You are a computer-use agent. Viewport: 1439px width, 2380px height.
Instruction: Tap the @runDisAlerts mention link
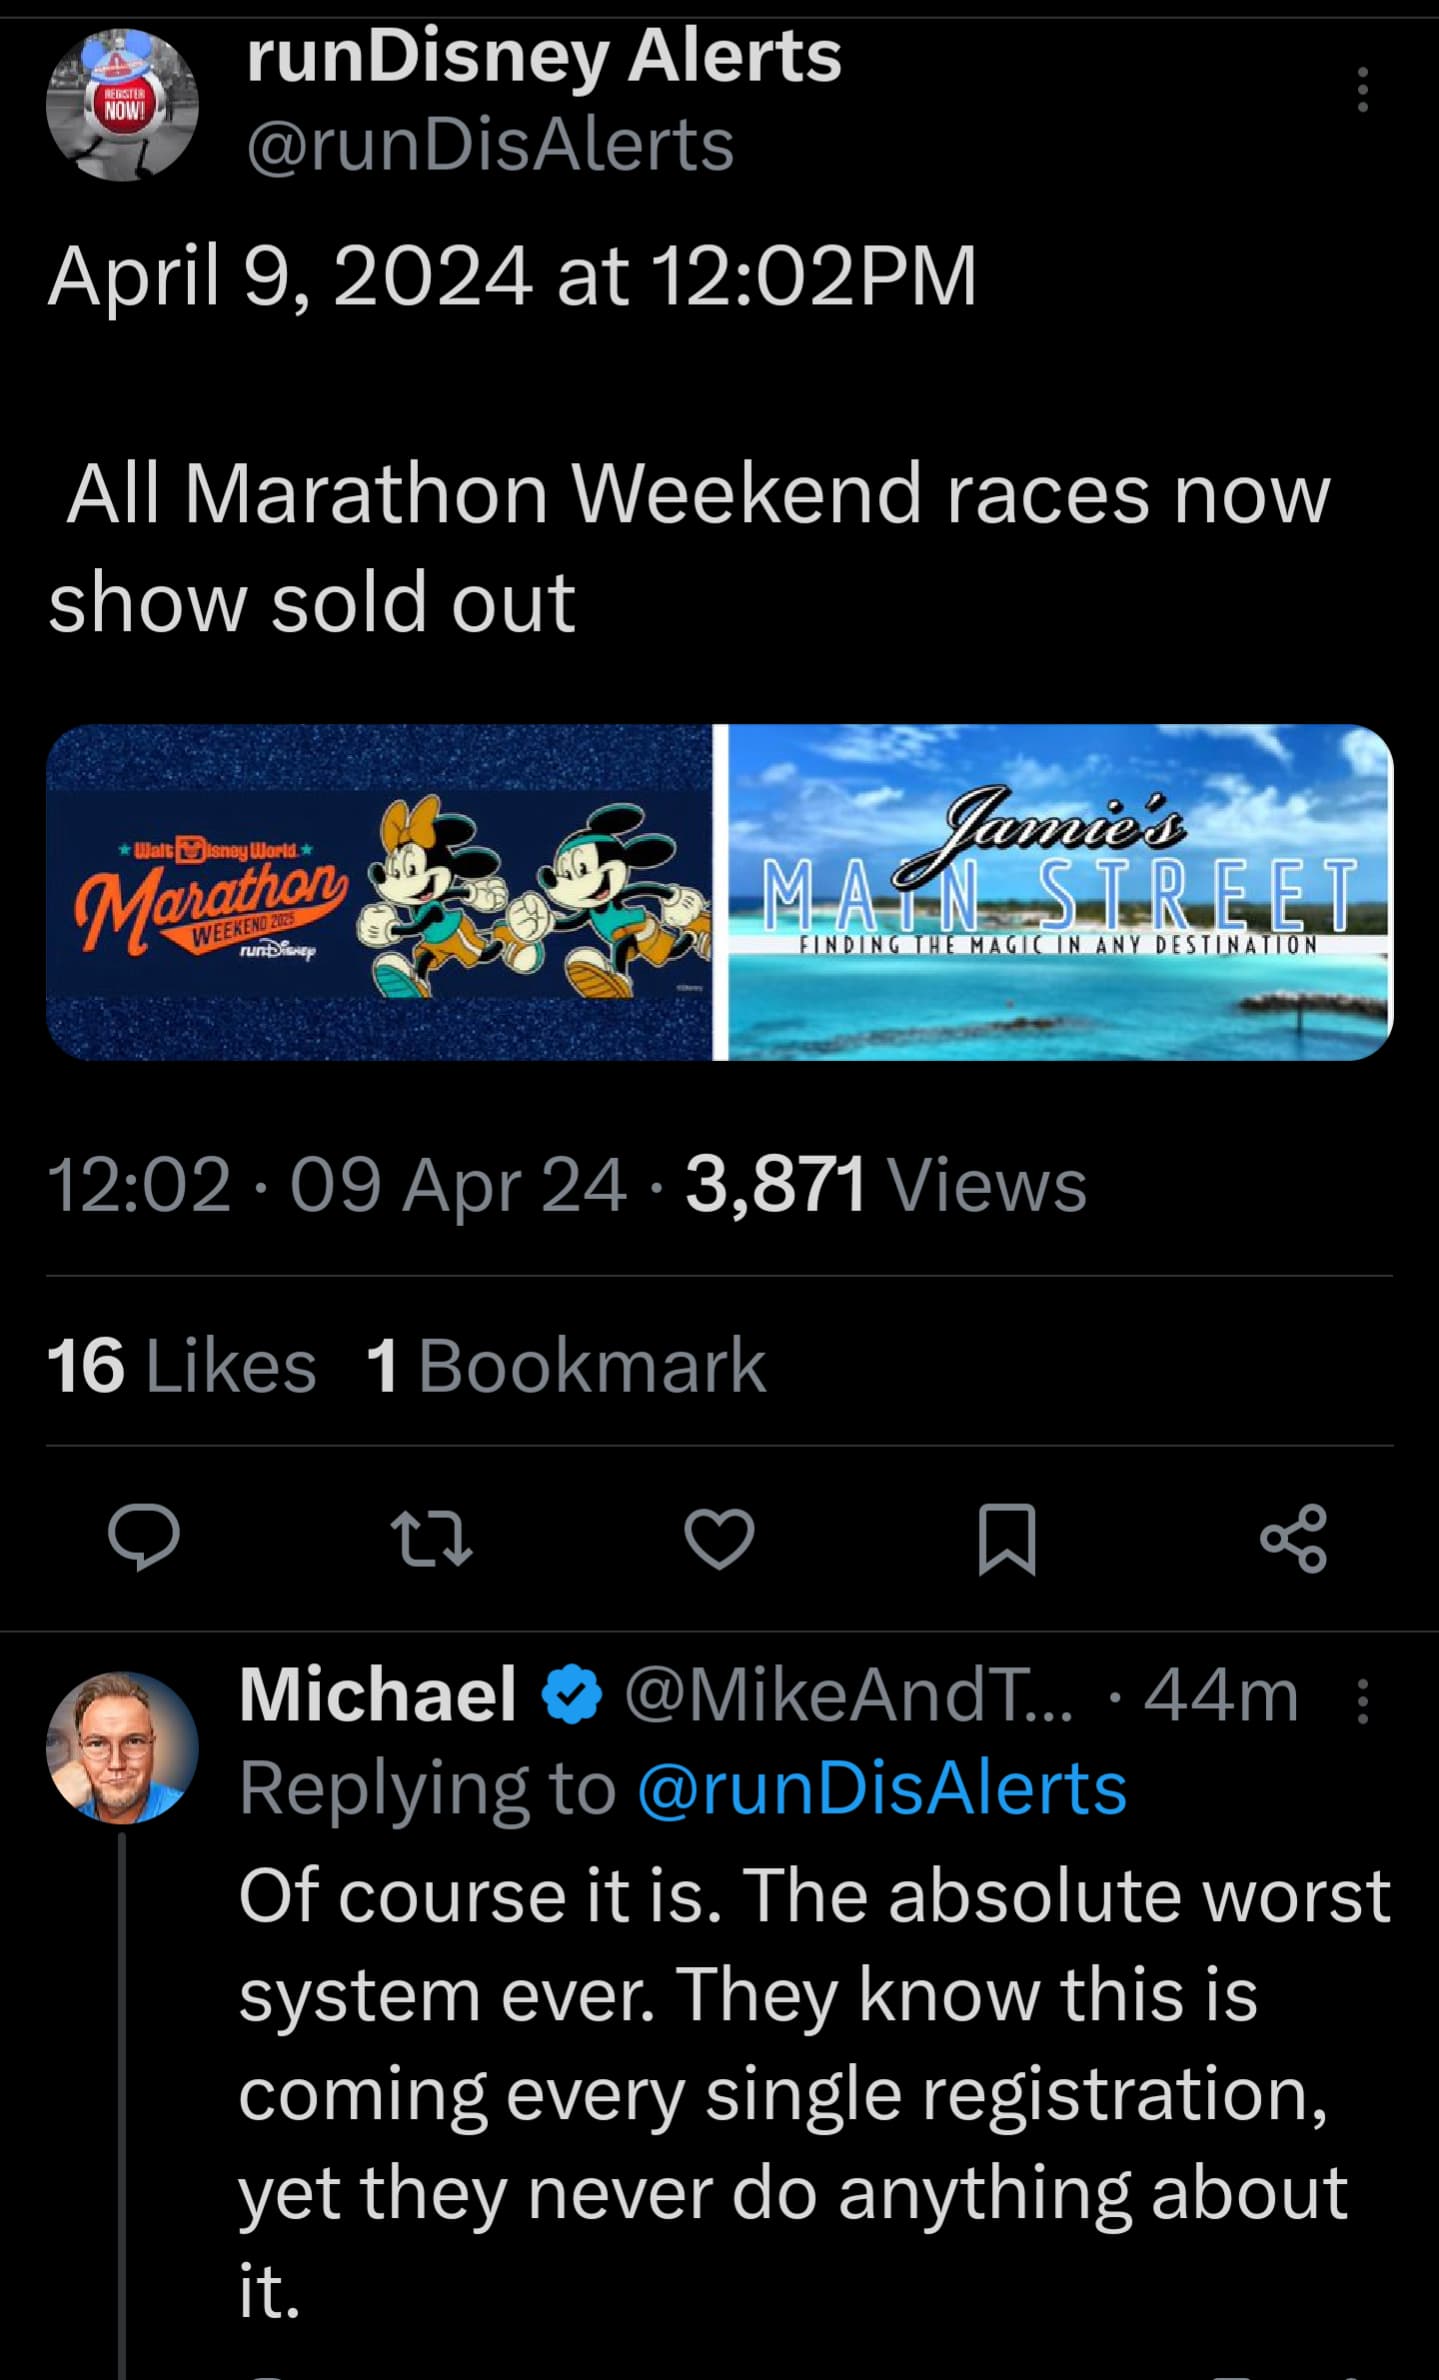point(882,1788)
